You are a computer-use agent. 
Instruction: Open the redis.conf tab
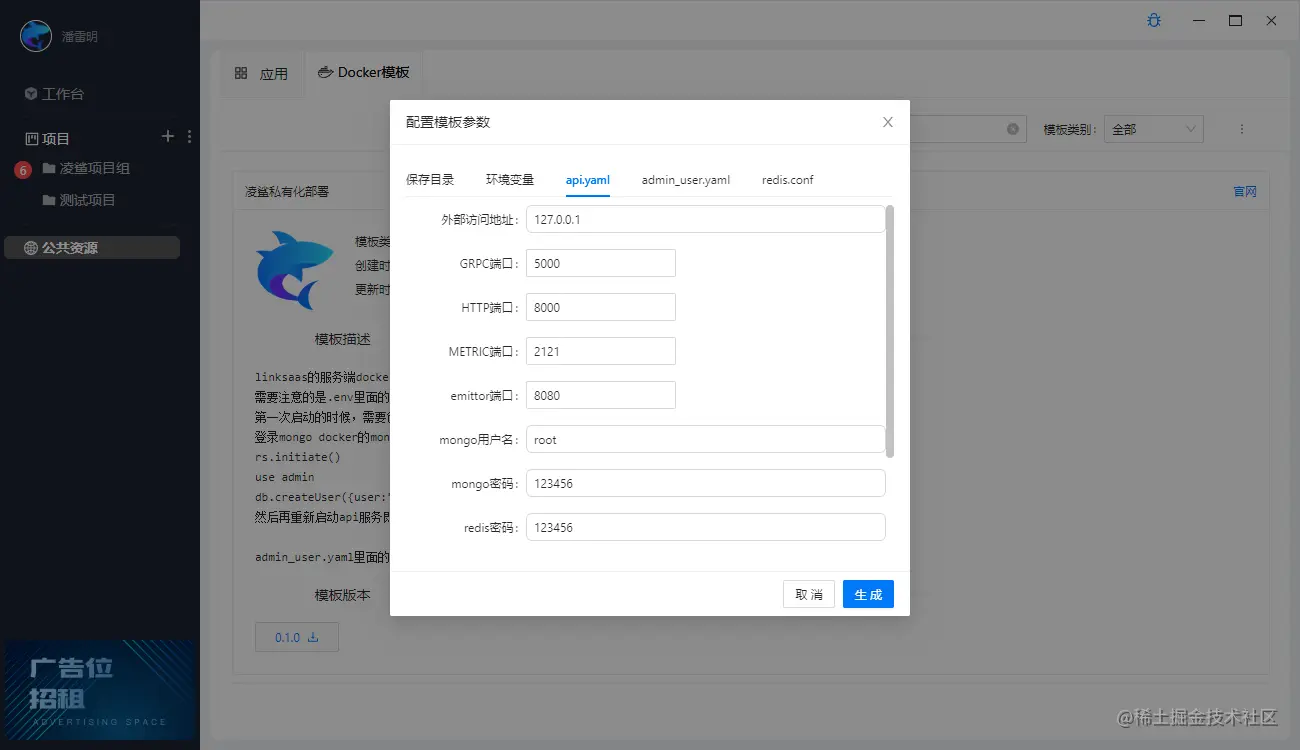(788, 180)
